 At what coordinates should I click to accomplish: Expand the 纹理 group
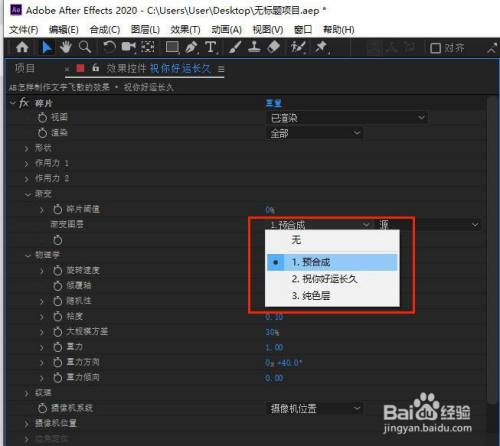[x=27, y=393]
